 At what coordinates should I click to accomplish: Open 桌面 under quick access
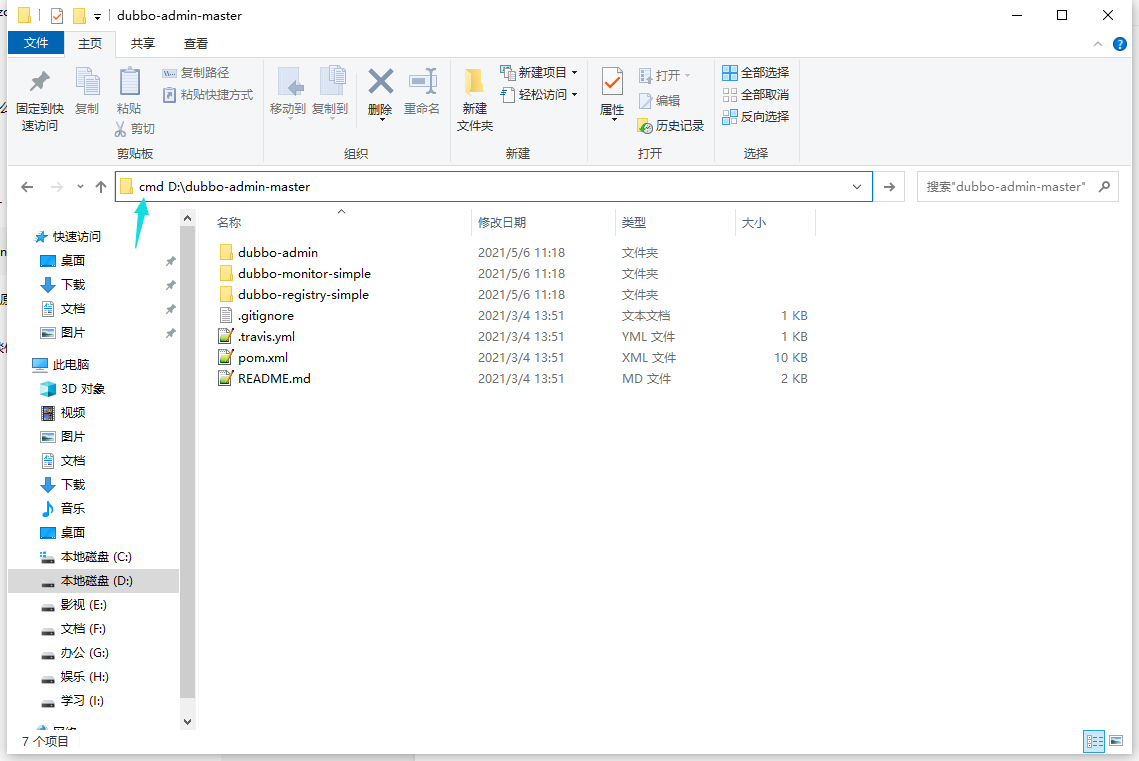click(x=73, y=261)
